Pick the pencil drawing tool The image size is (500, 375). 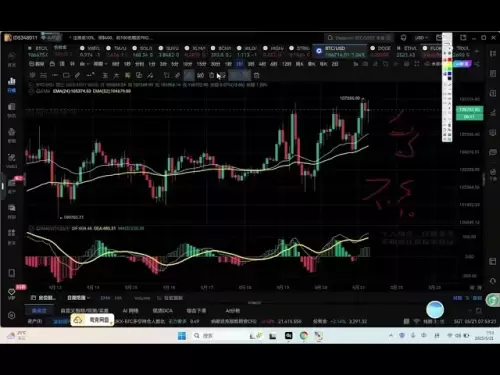(77, 75)
